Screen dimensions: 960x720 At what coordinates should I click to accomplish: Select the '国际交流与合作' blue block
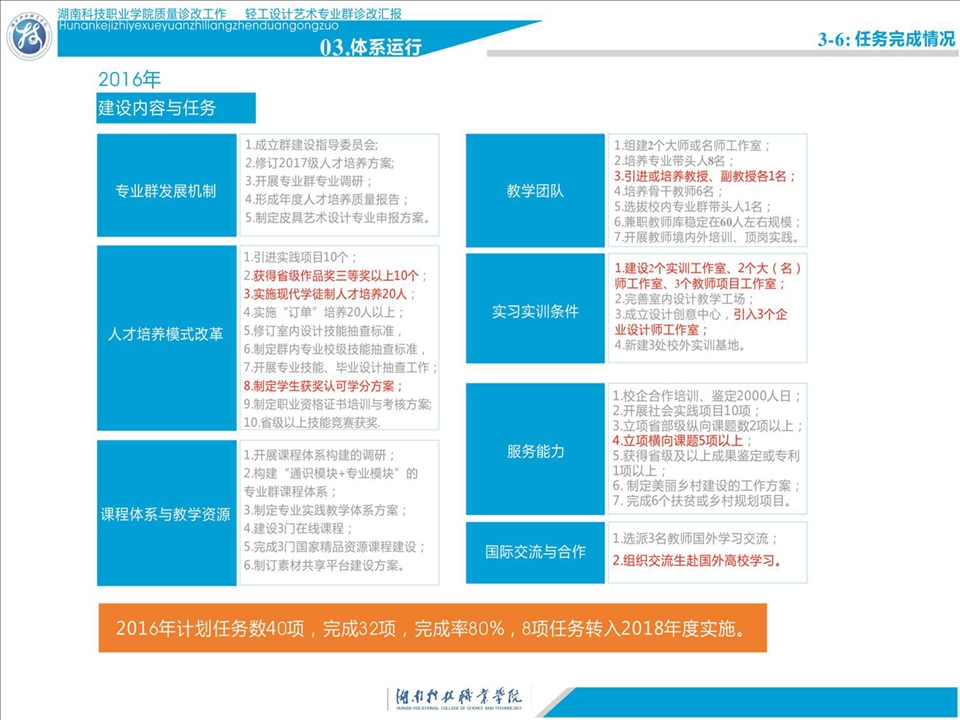click(x=535, y=552)
